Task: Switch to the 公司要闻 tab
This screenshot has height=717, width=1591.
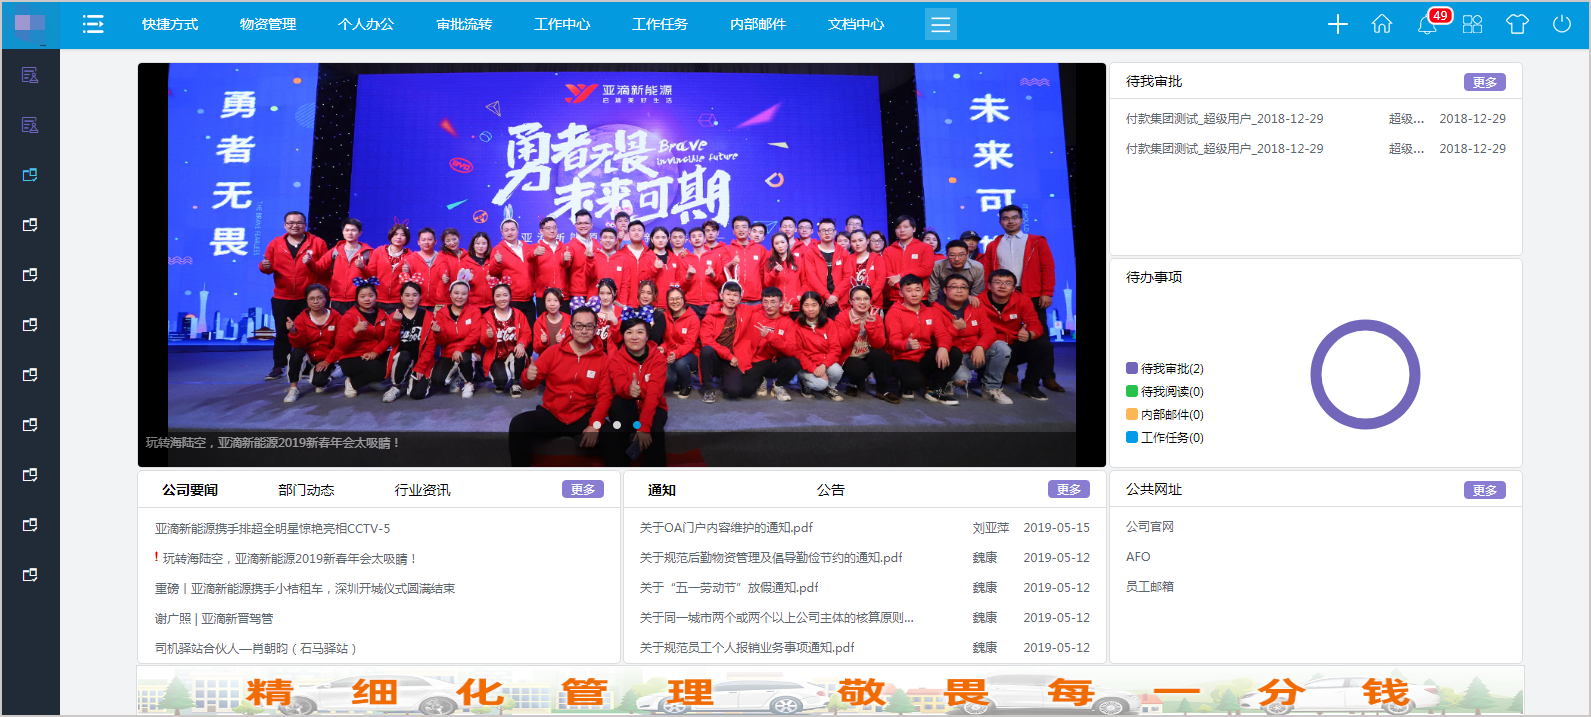Action: 190,490
